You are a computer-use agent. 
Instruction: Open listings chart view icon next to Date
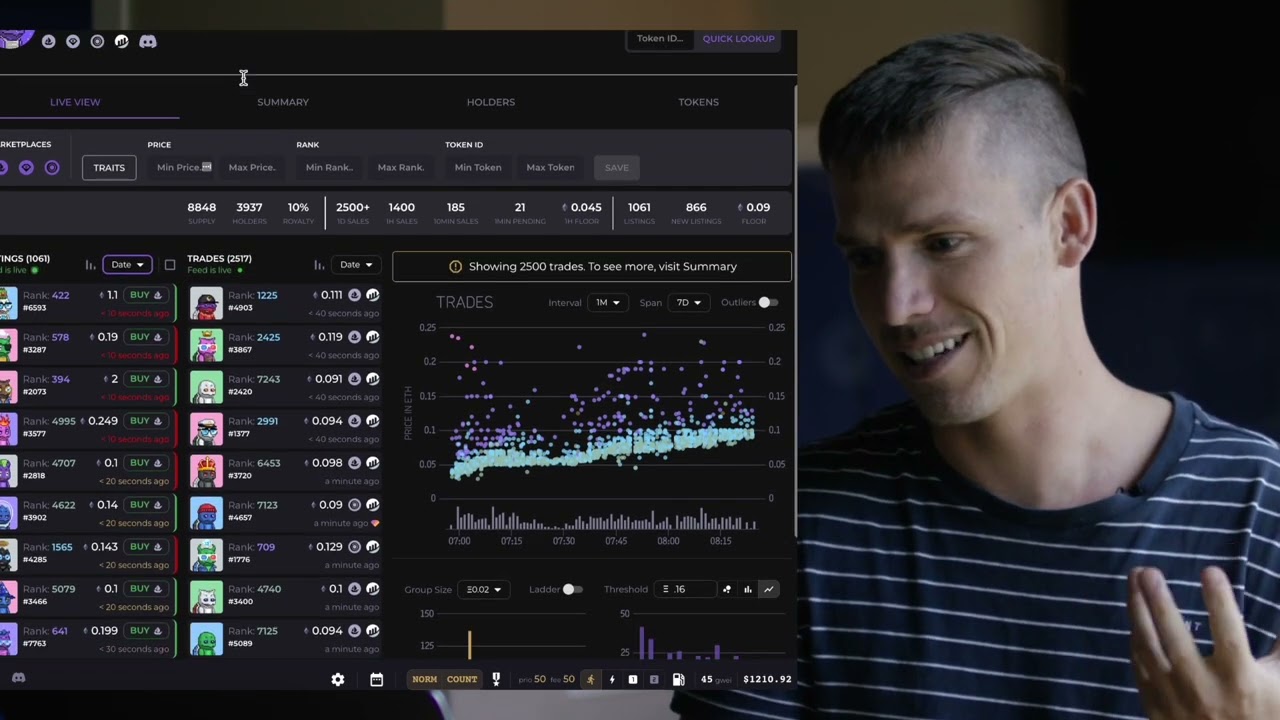90,265
